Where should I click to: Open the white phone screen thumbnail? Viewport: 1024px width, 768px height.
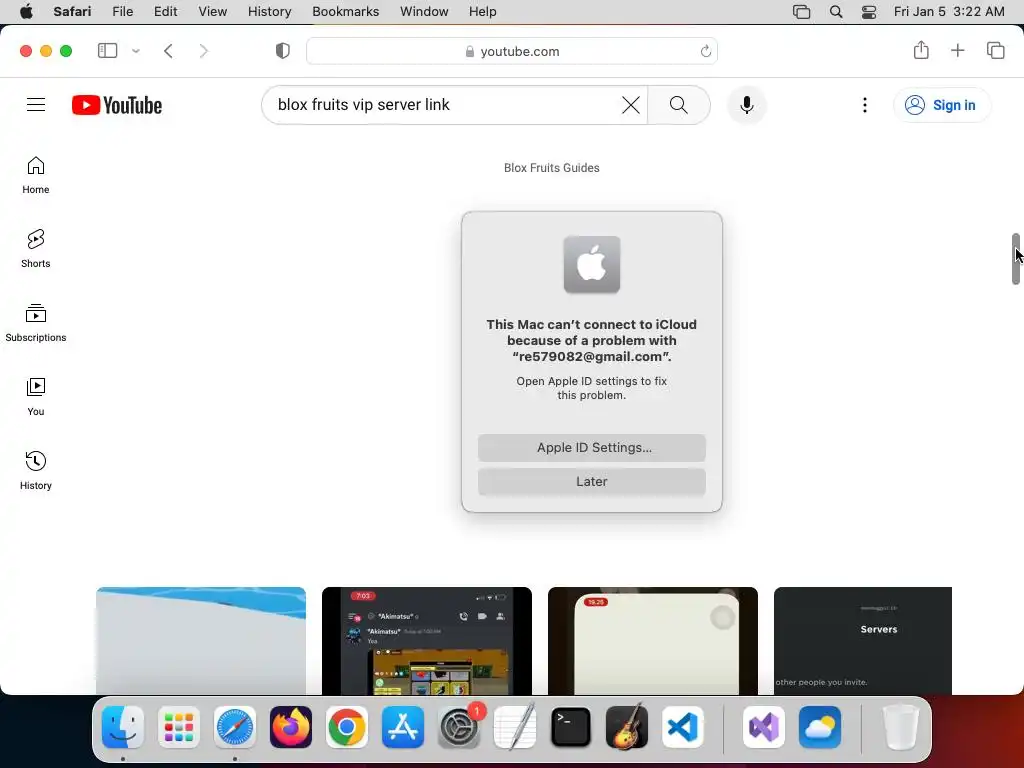652,641
